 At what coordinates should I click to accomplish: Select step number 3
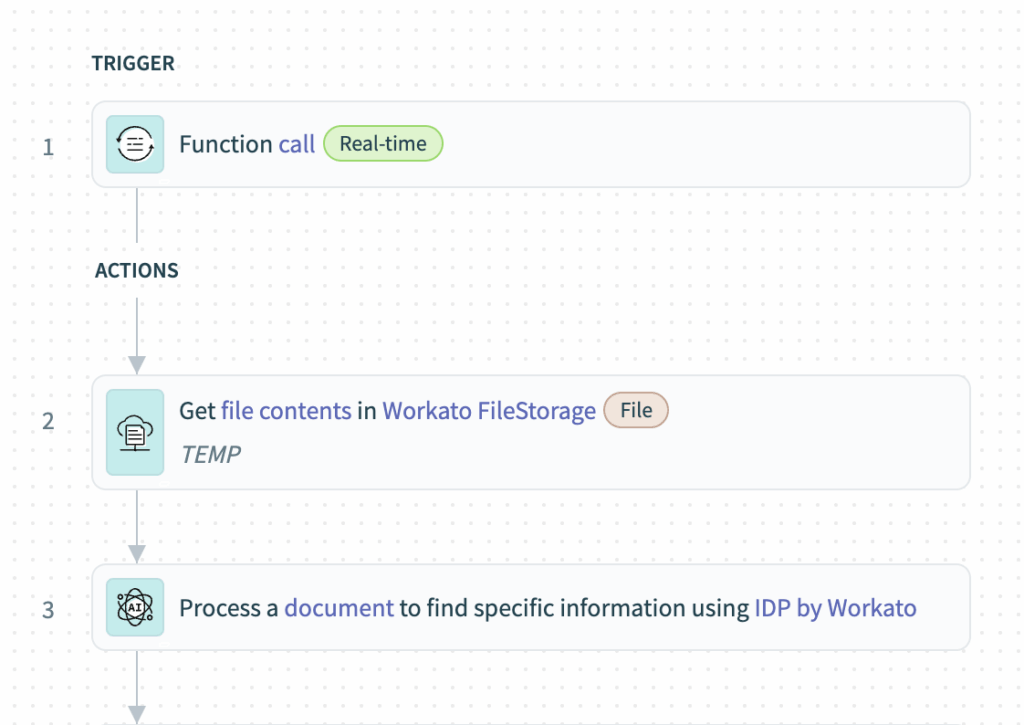pos(48,610)
